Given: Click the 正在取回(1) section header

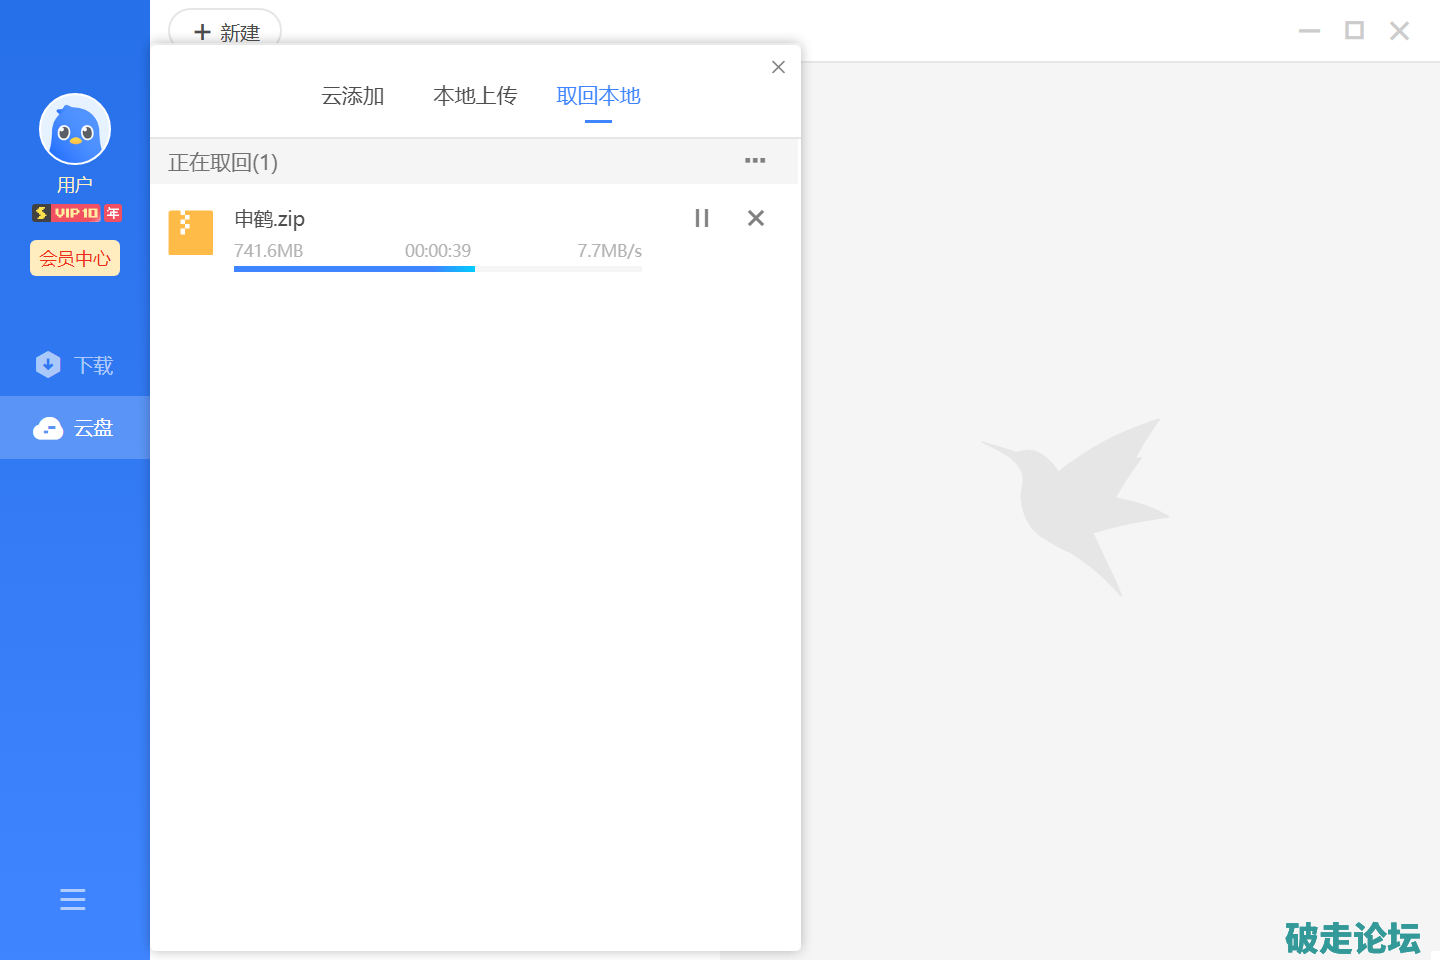Looking at the screenshot, I should (x=223, y=162).
